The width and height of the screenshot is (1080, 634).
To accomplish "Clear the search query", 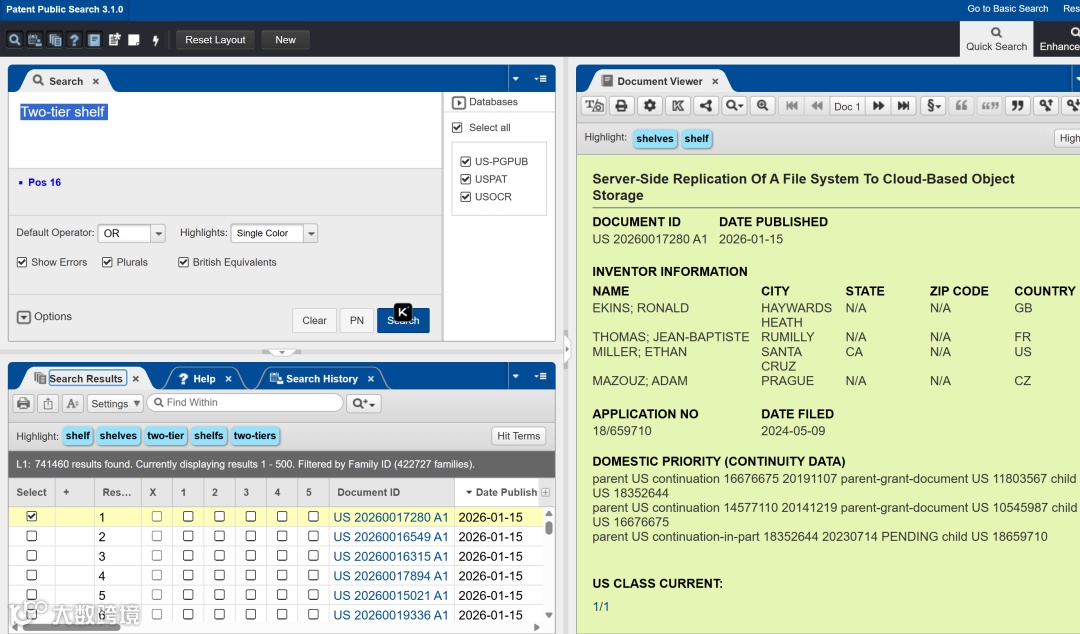I will 314,320.
